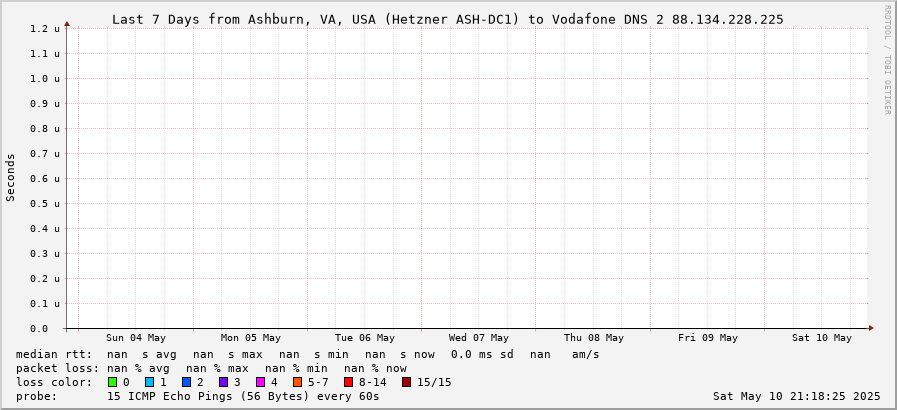Click '15 ICMP Echo Pings (56 Bytes) every 60s'
Image resolution: width=897 pixels, height=410 pixels.
243,396
